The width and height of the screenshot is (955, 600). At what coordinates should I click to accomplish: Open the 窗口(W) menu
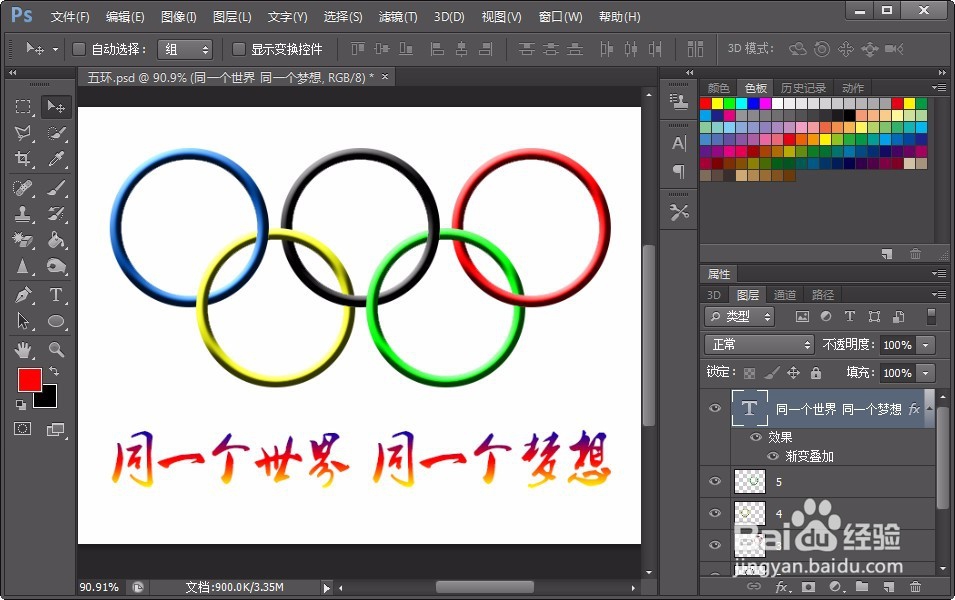pos(560,17)
